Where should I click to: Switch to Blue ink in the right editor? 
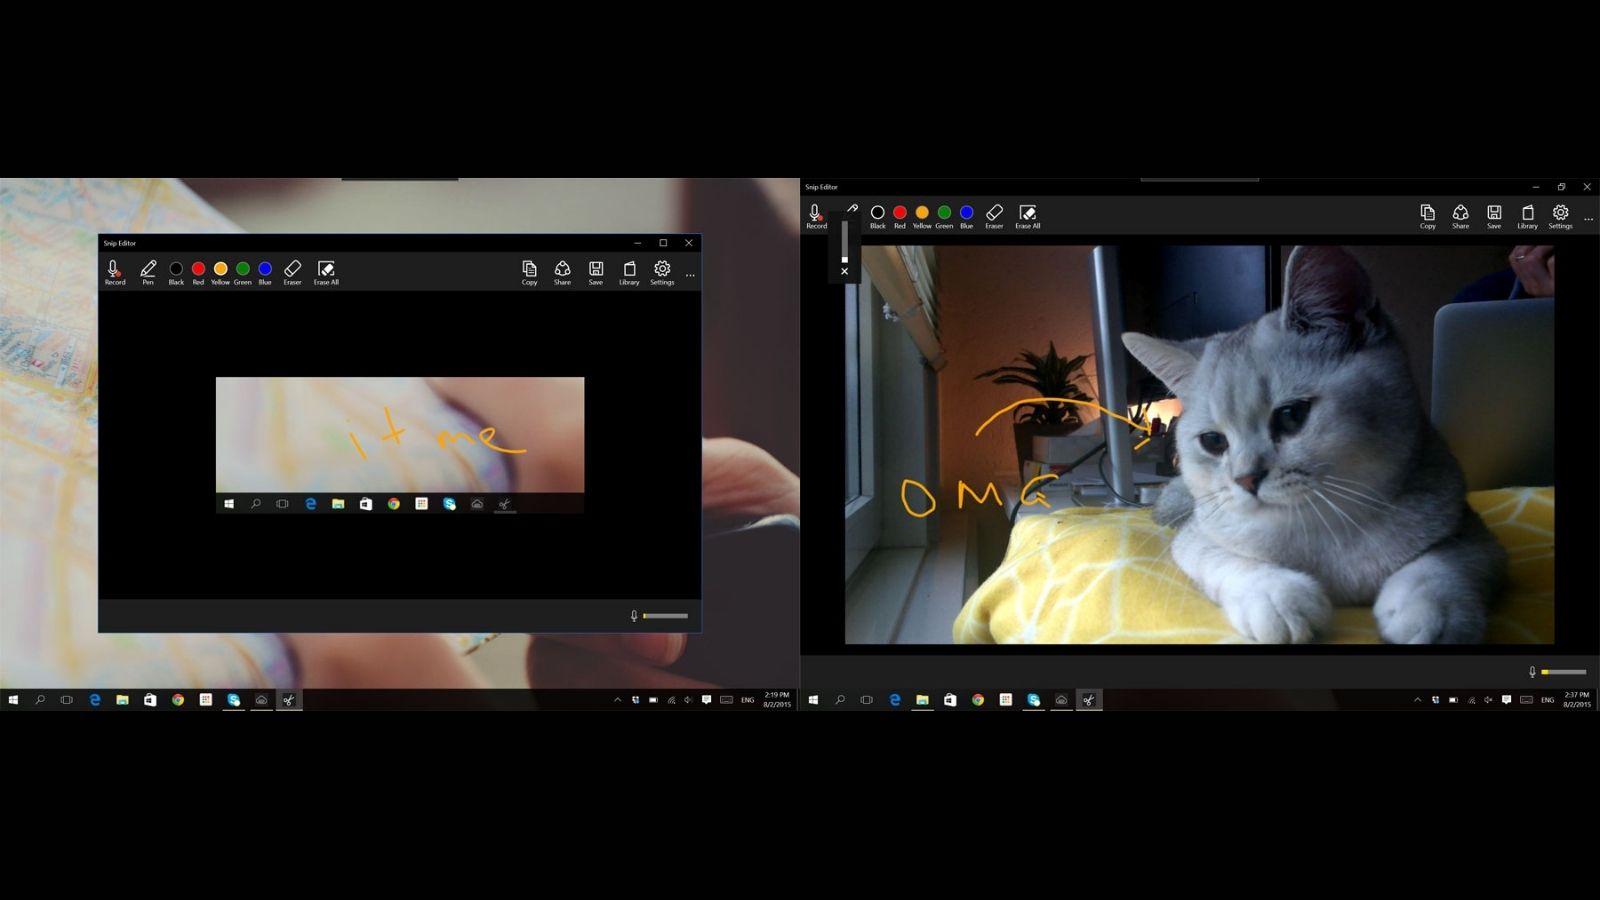(x=966, y=212)
